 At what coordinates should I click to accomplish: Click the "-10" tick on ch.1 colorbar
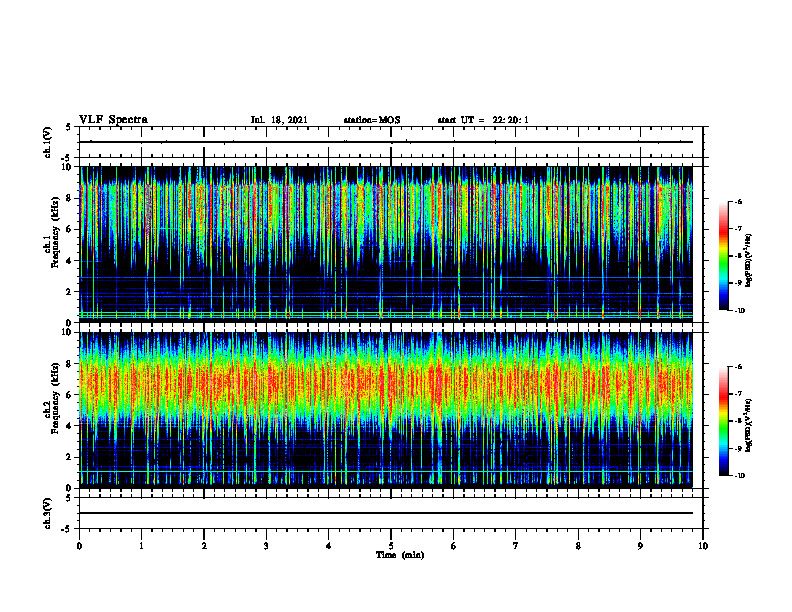(x=739, y=311)
